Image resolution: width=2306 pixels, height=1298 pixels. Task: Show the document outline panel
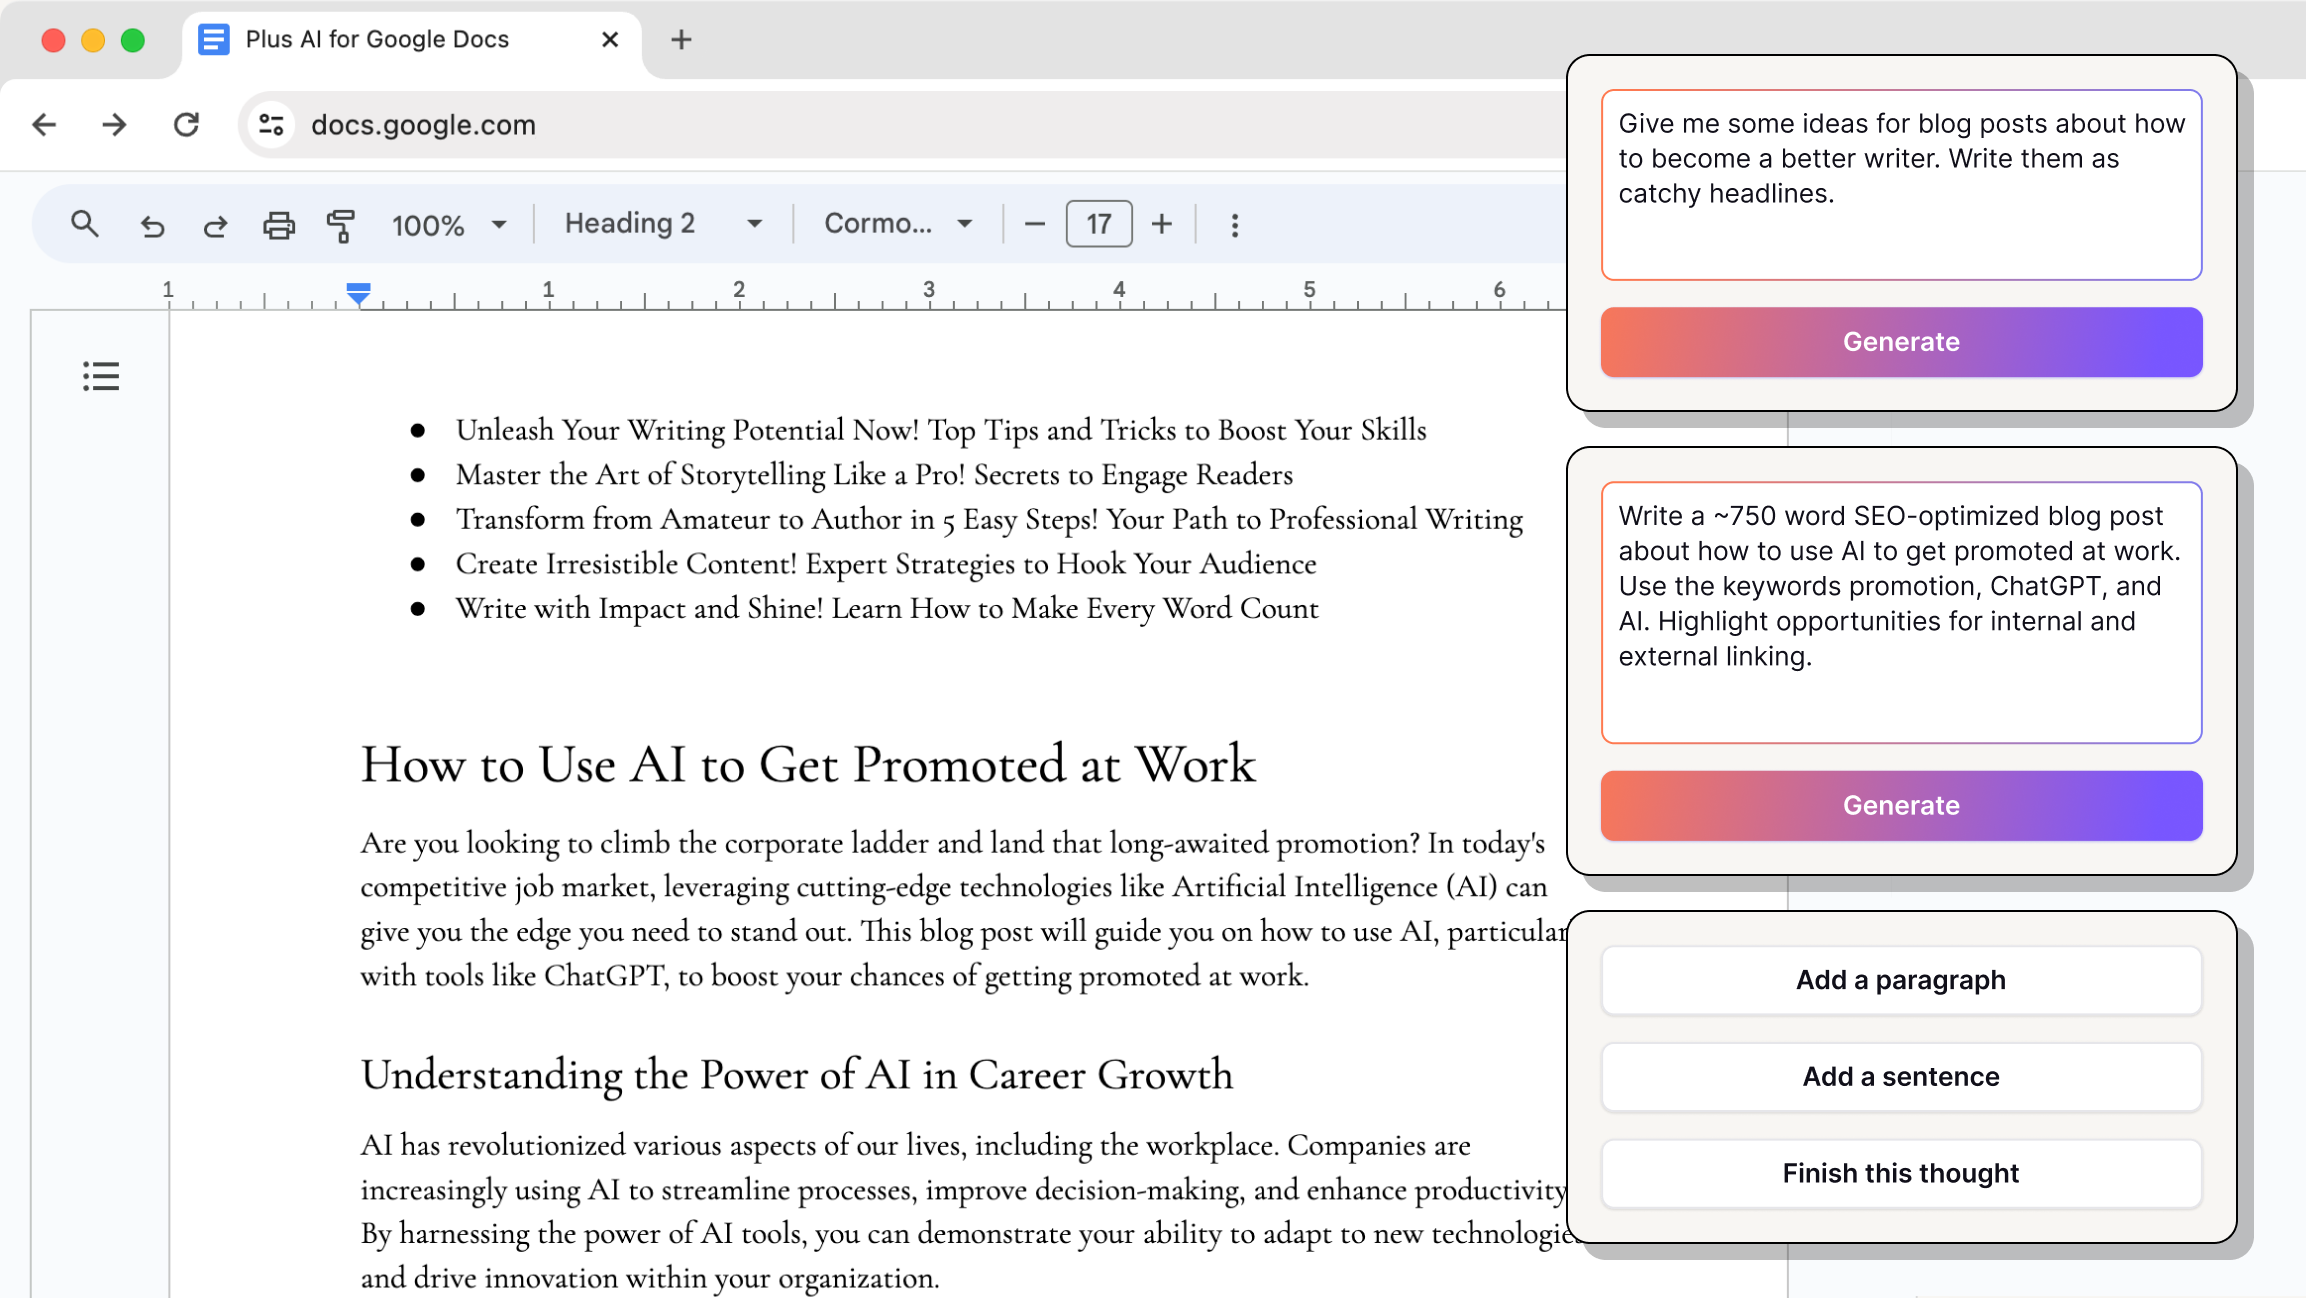tap(101, 376)
